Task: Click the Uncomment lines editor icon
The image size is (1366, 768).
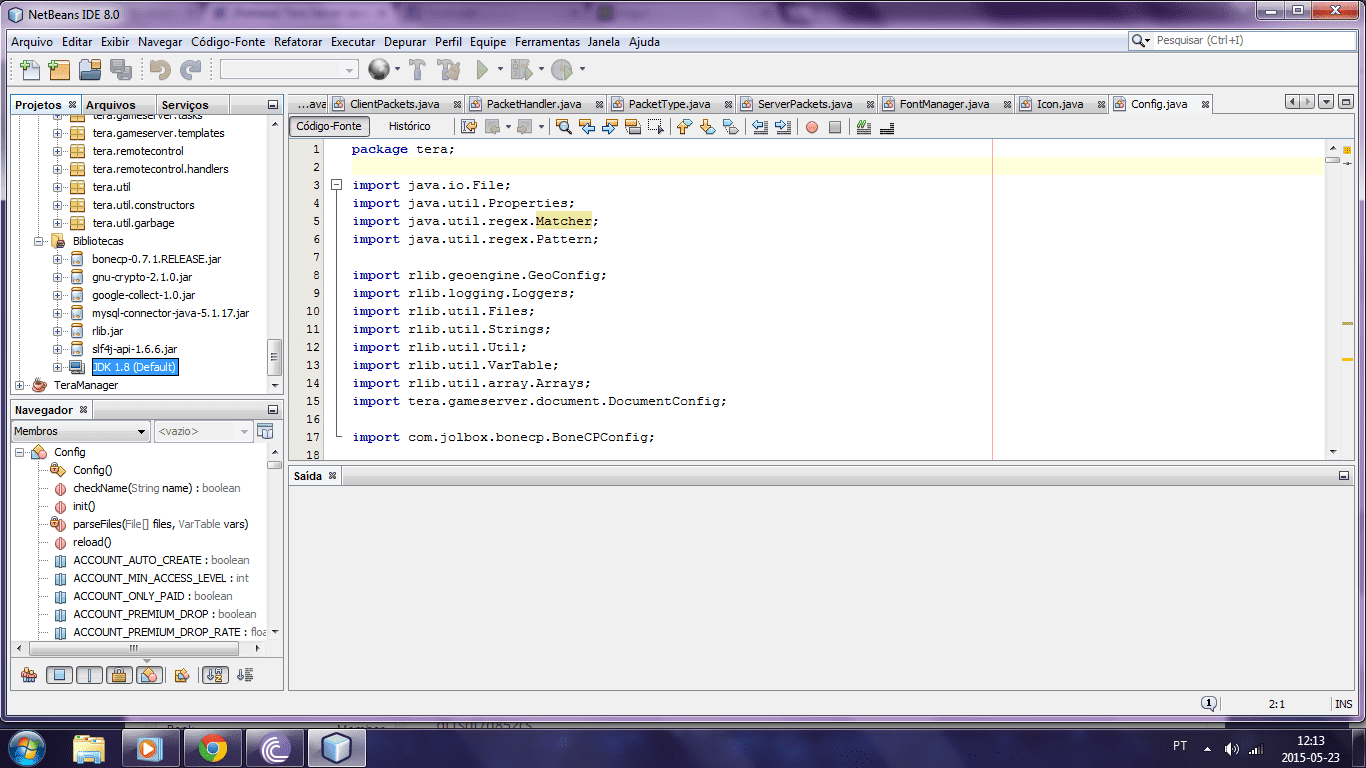Action: point(887,127)
